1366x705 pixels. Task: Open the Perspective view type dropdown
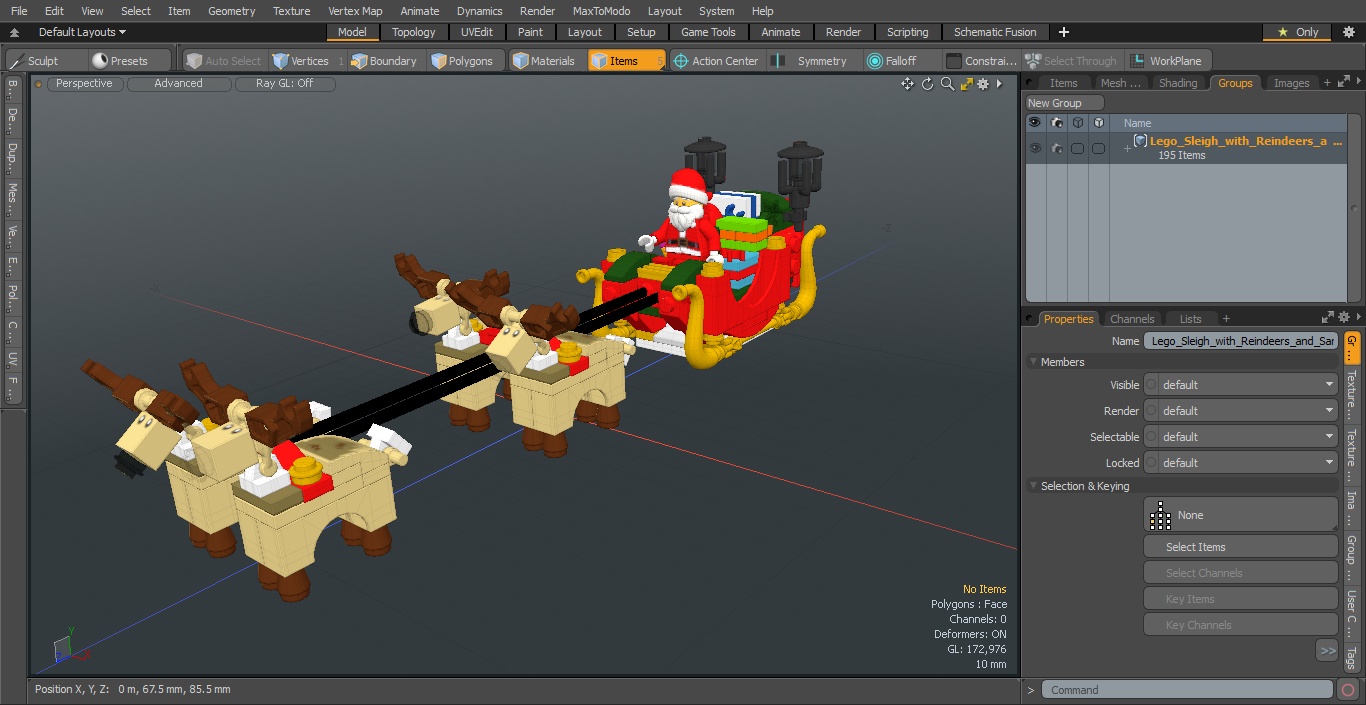pyautogui.click(x=85, y=84)
